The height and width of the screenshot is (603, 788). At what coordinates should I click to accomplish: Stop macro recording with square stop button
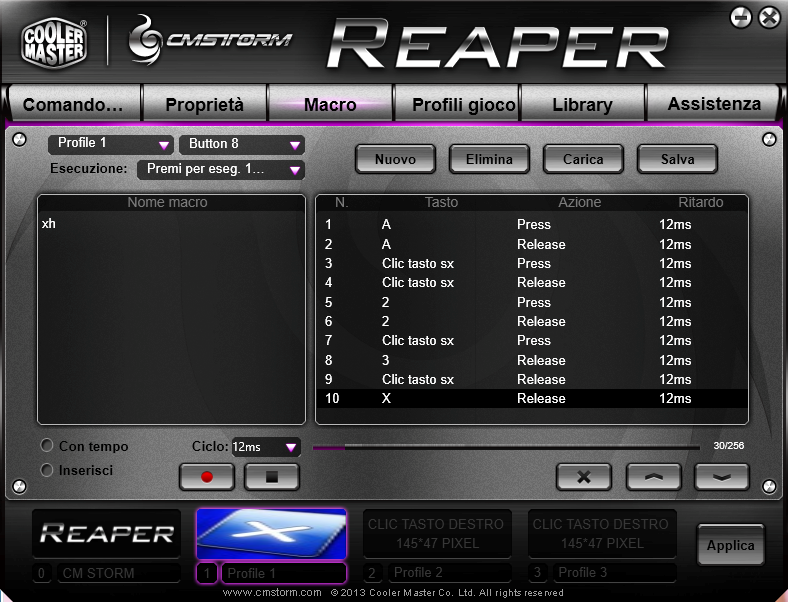coord(272,477)
